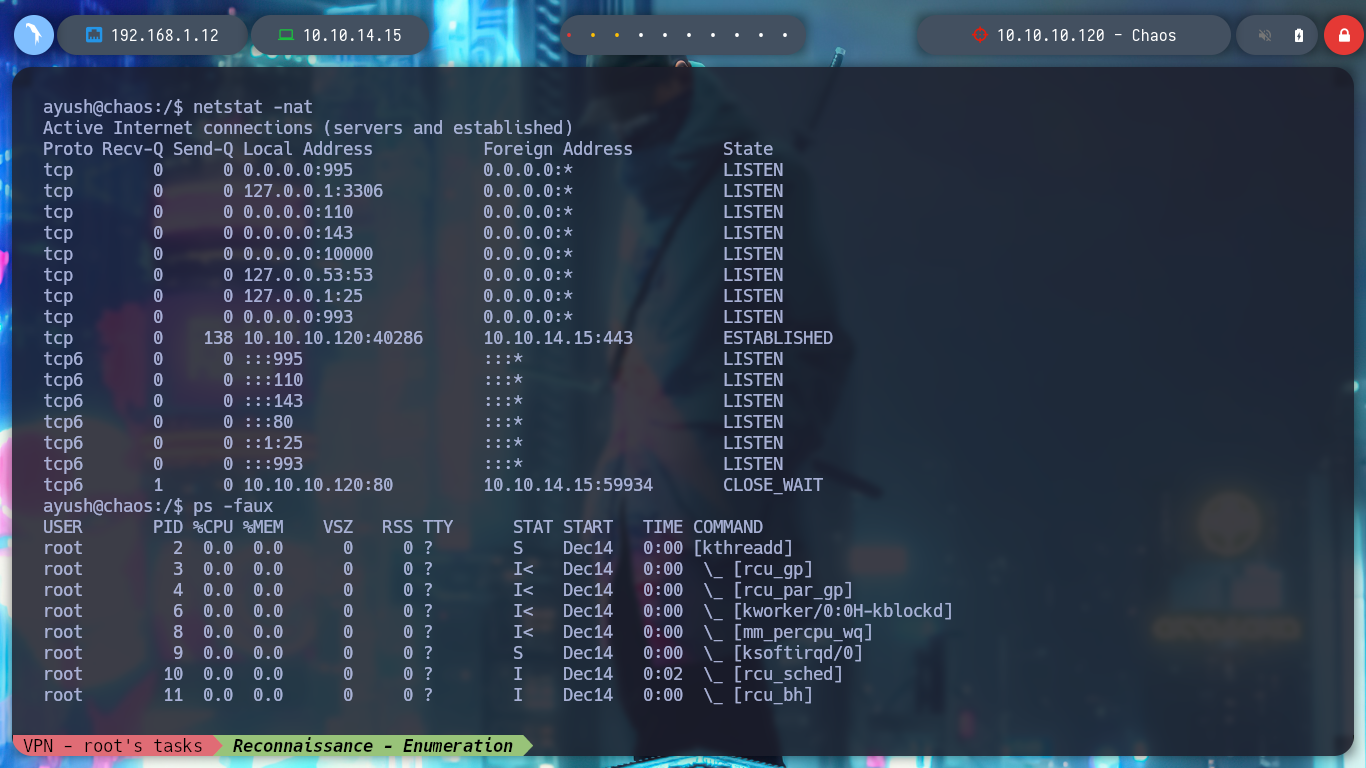
Task: Open the battery status icon
Action: click(x=1299, y=35)
